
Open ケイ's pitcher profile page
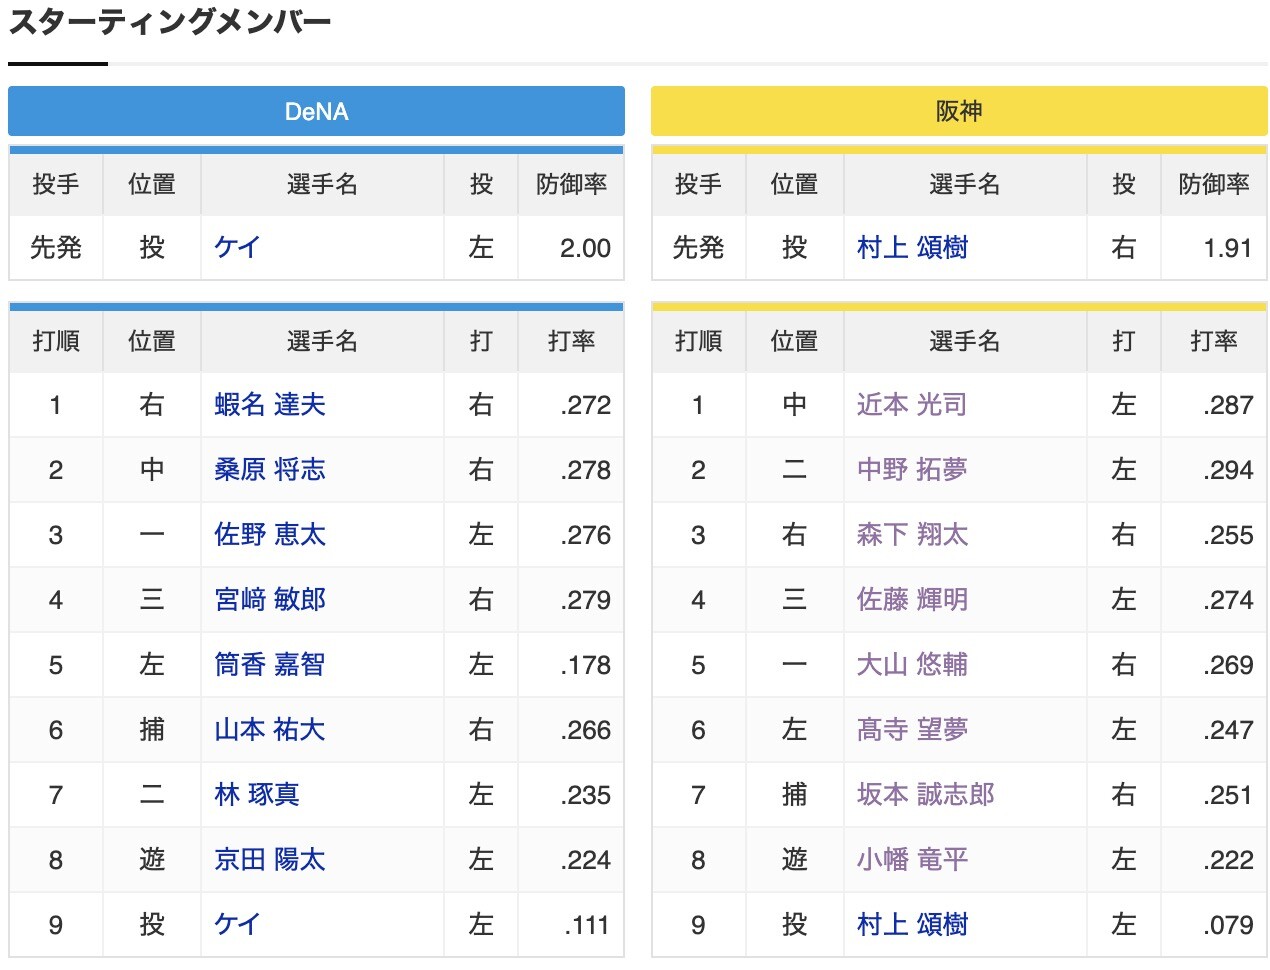click(x=238, y=248)
